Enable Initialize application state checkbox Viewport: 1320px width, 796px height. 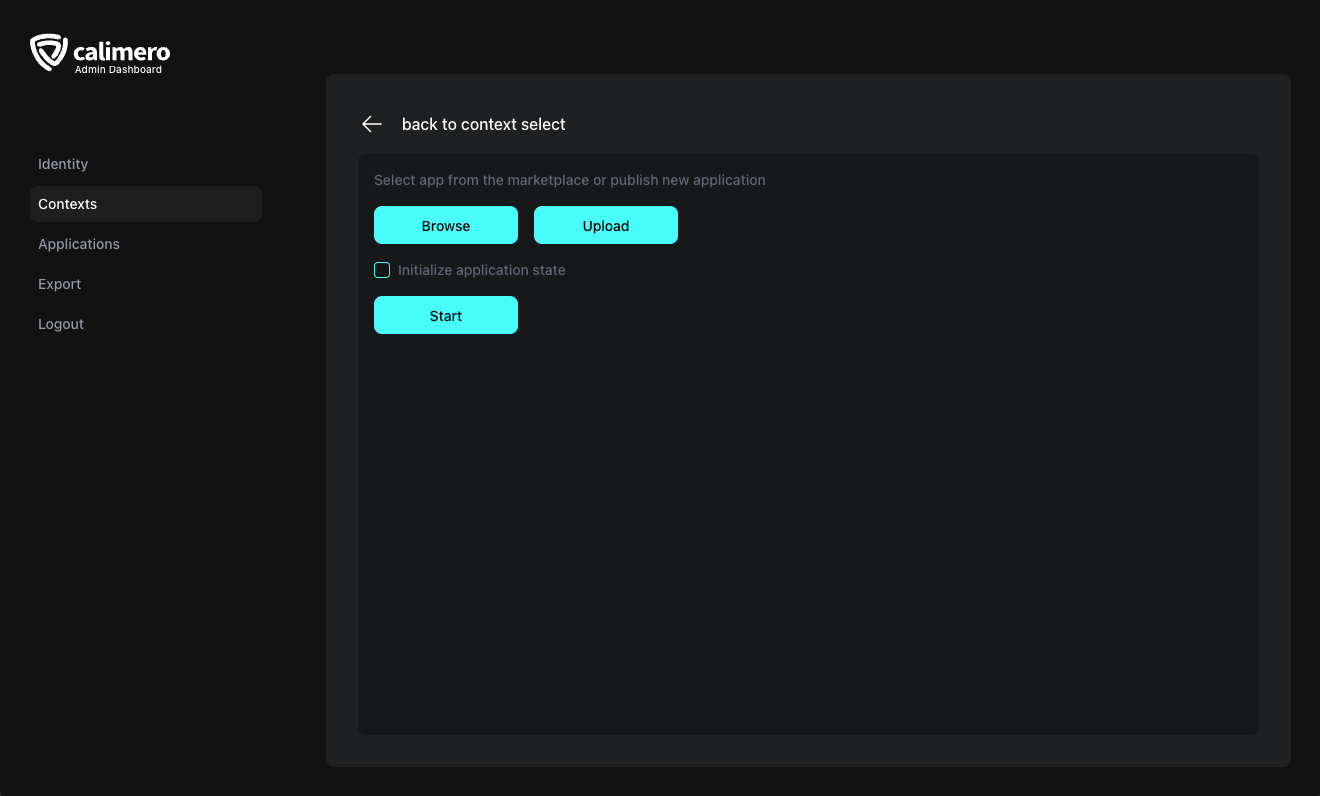pos(382,270)
